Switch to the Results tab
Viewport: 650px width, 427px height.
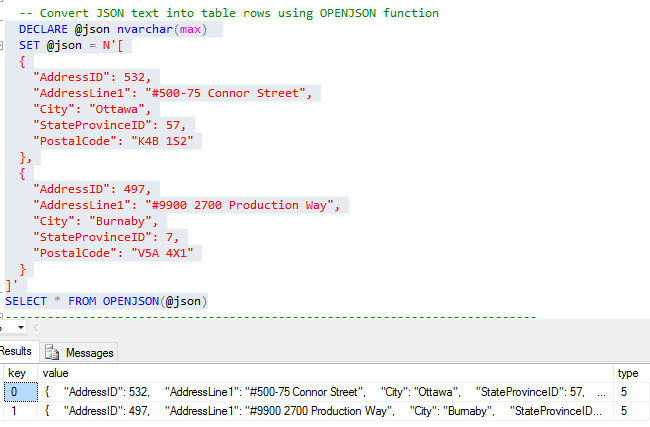[x=16, y=352]
